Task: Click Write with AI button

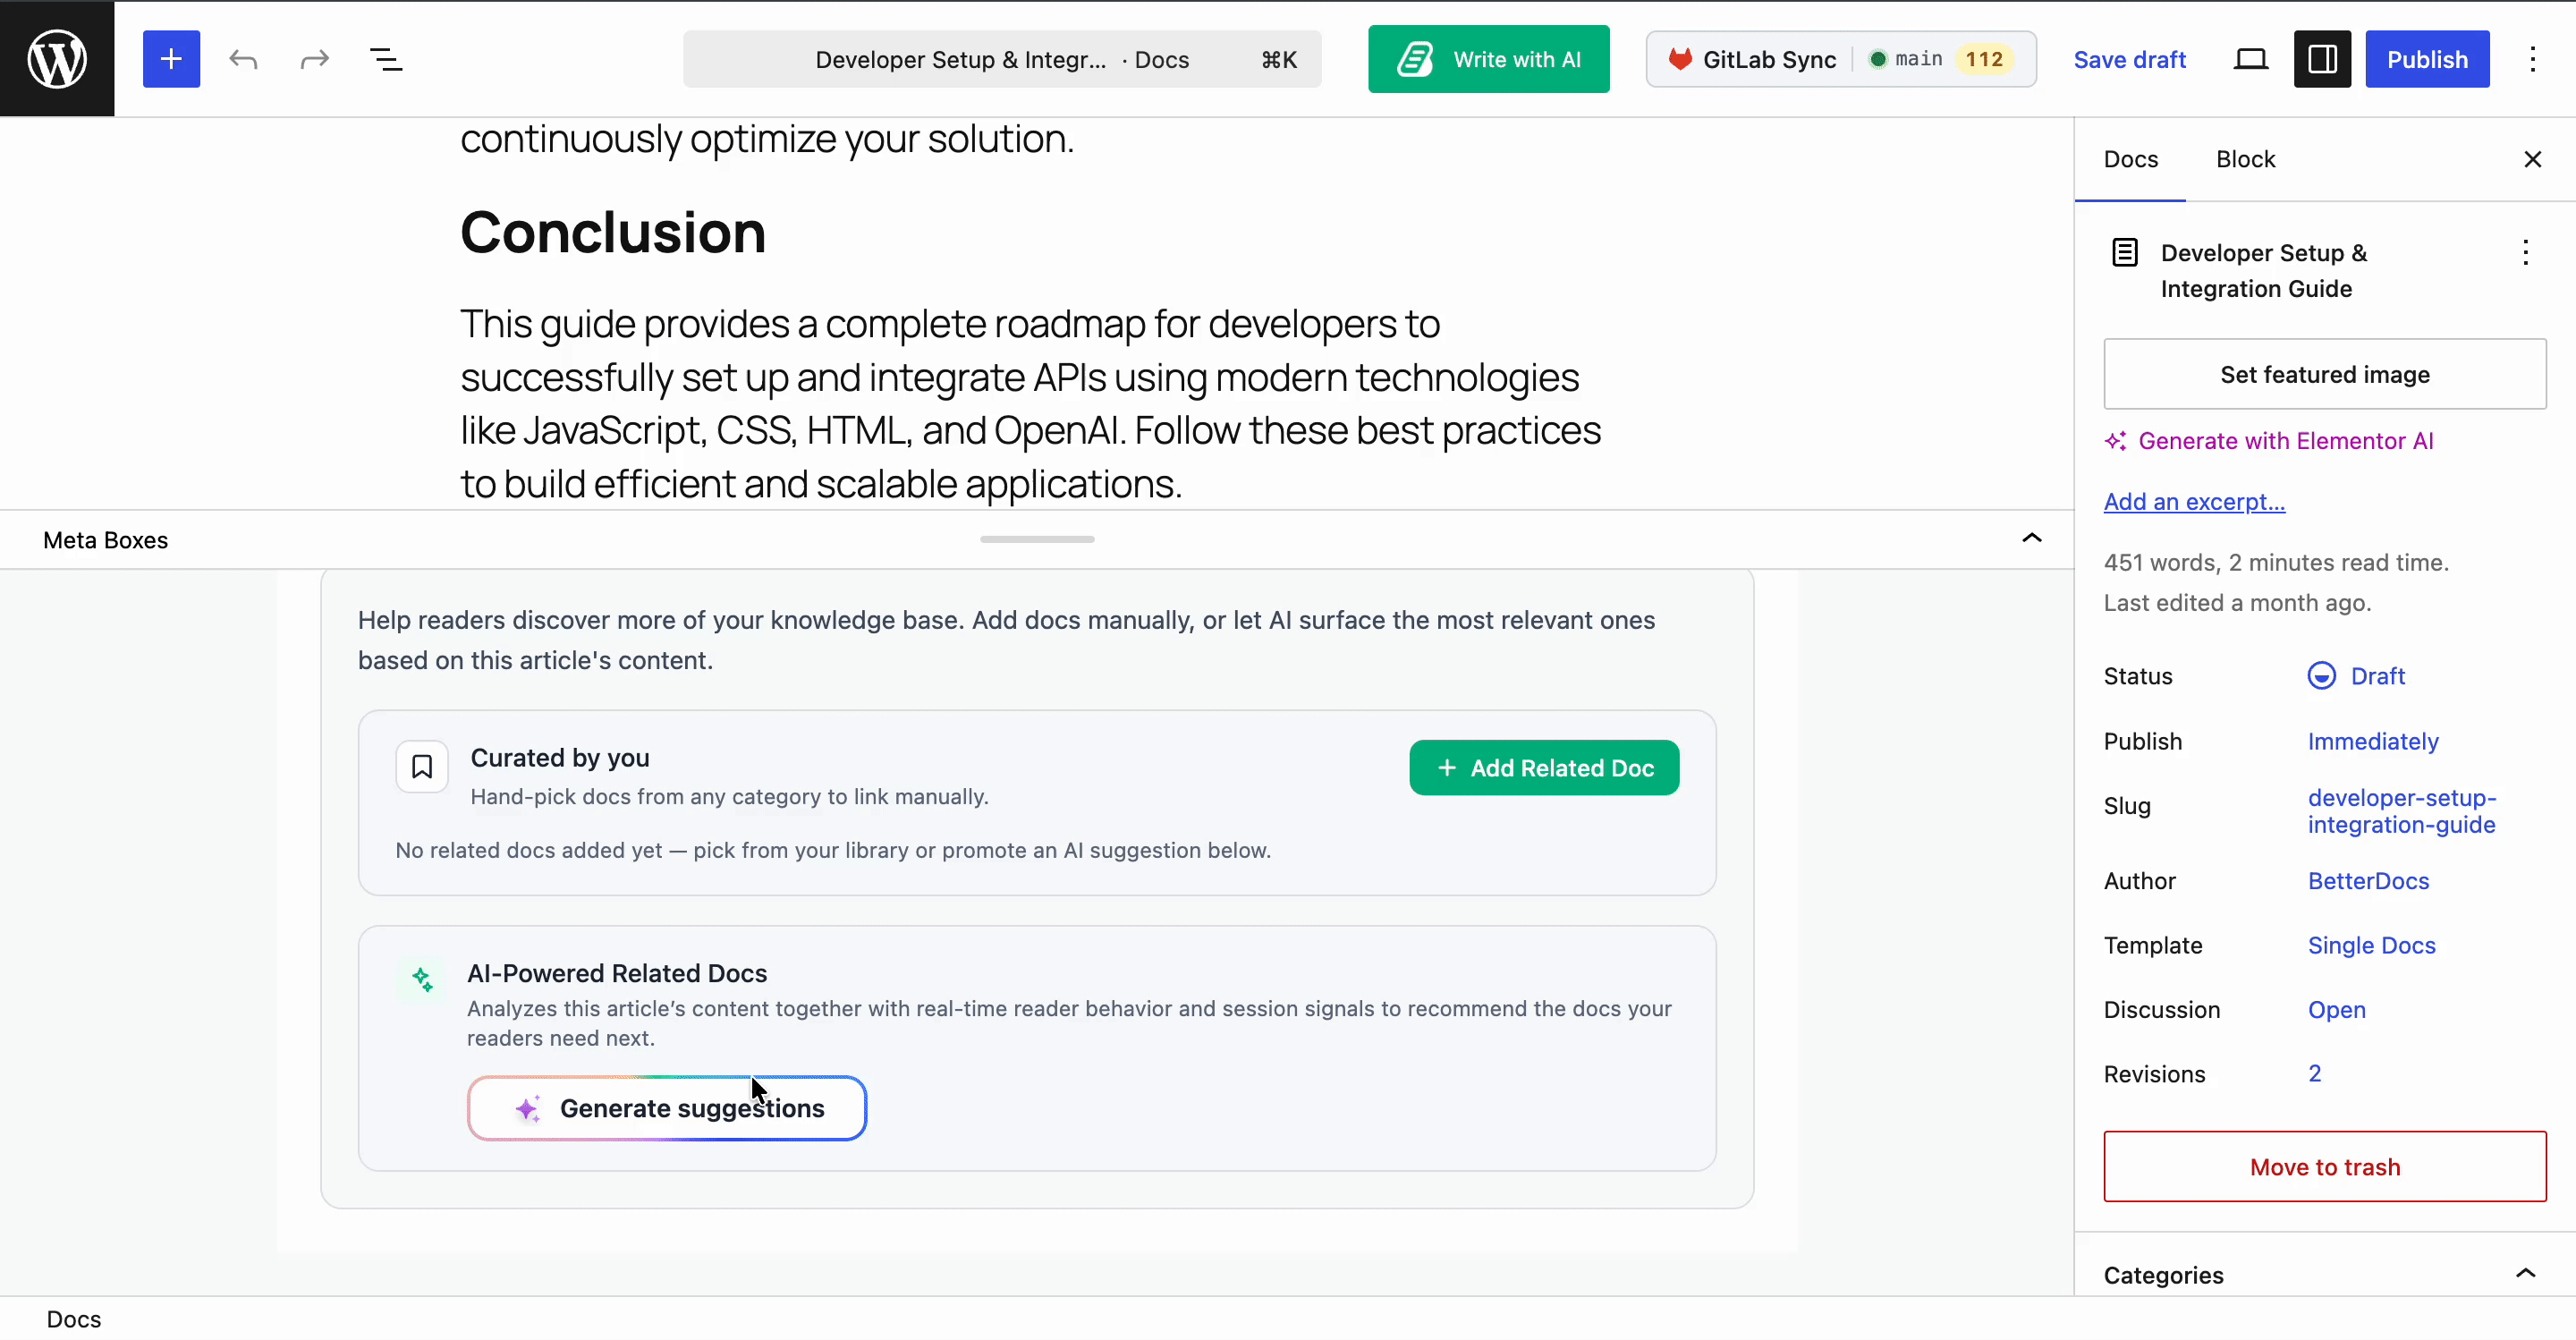Action: 1488,59
